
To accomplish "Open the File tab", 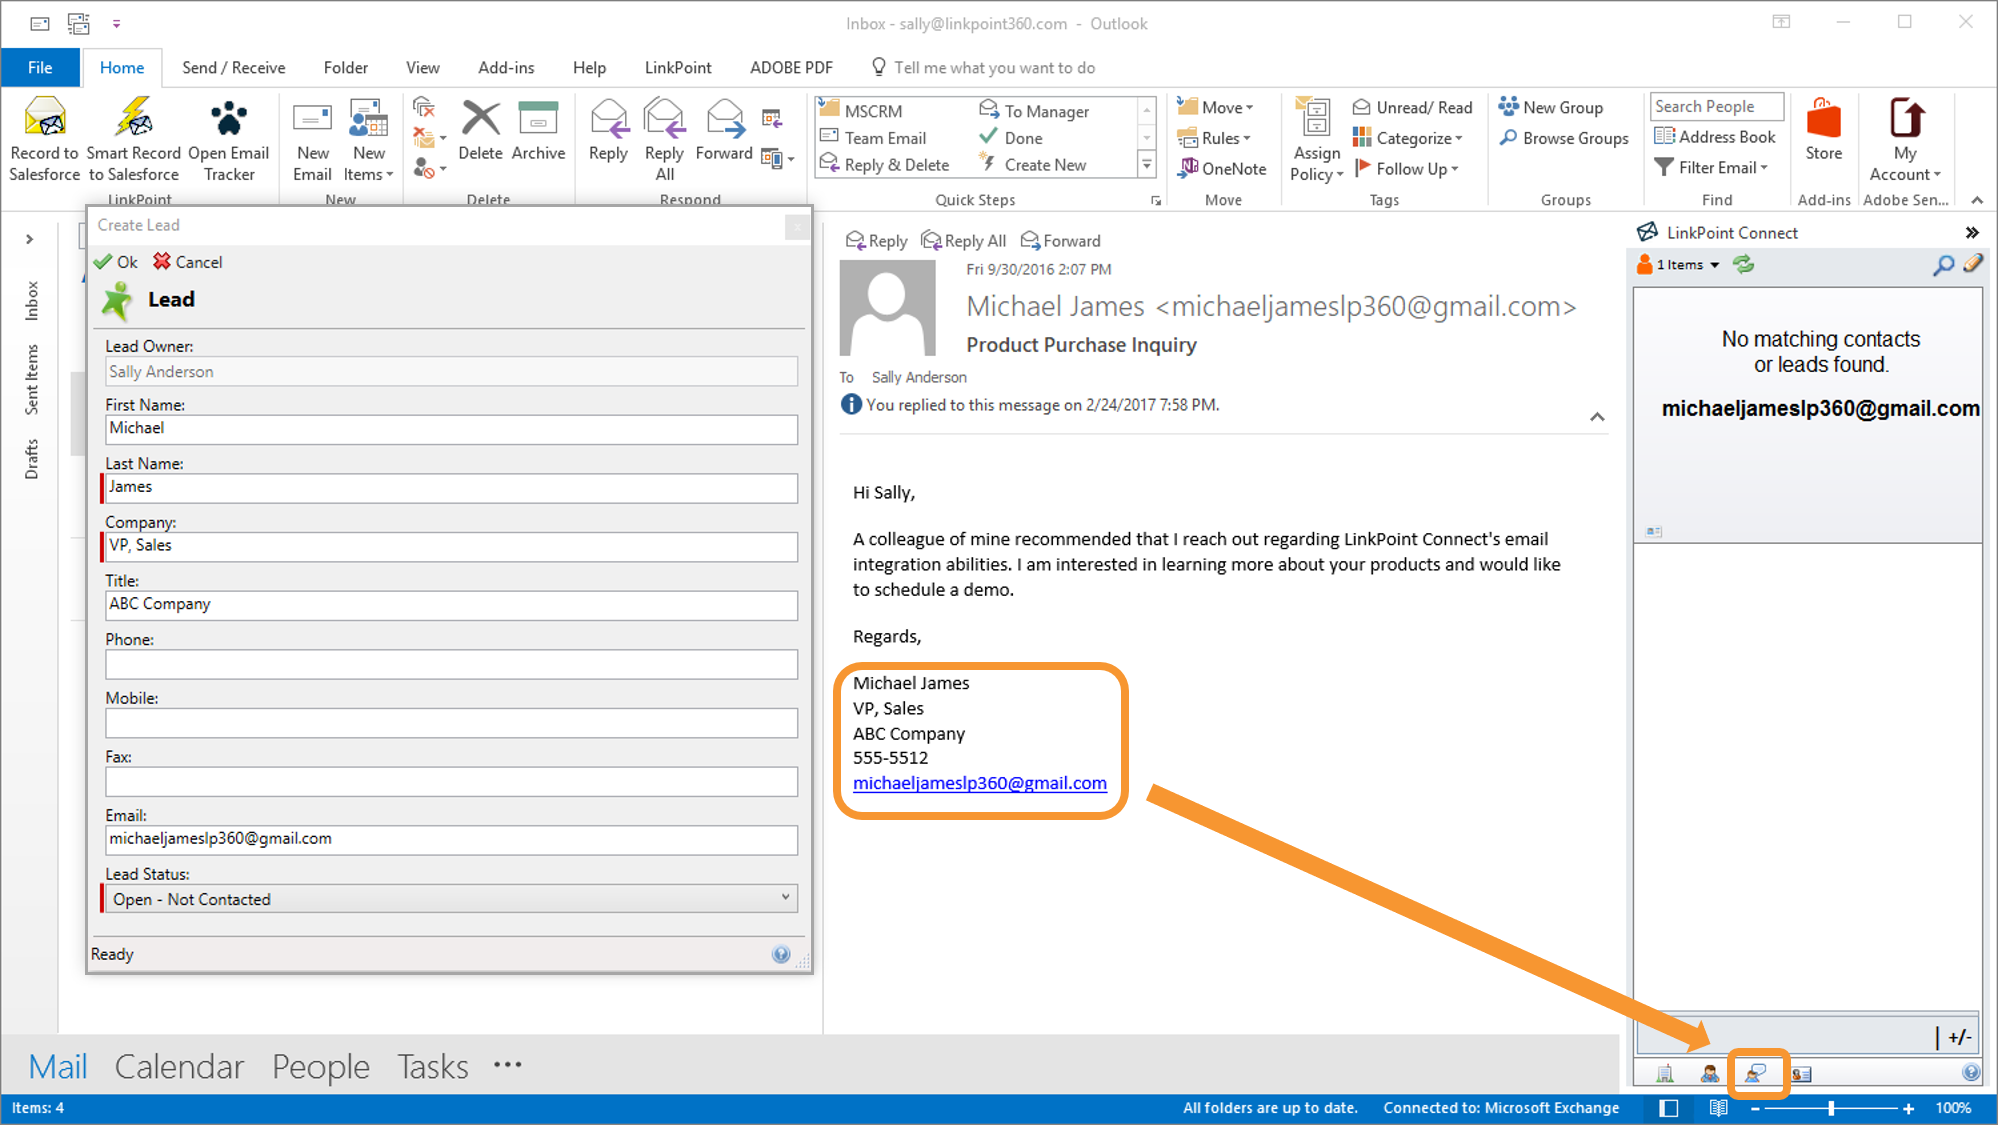I will coord(40,67).
